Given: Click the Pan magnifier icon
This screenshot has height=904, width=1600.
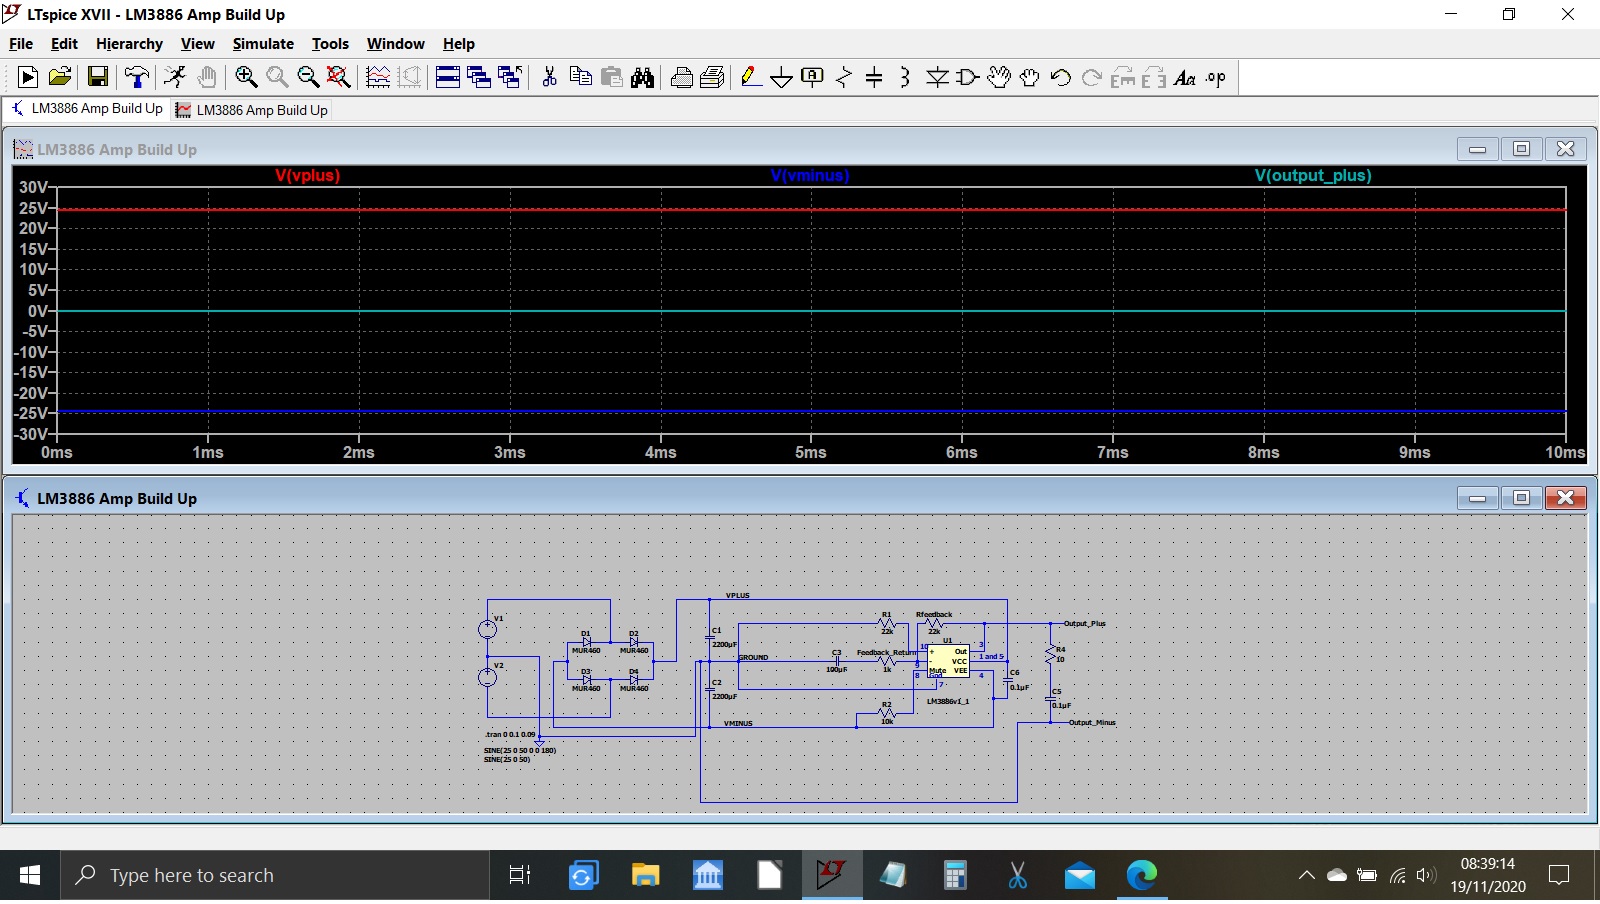Looking at the screenshot, I should tap(277, 77).
